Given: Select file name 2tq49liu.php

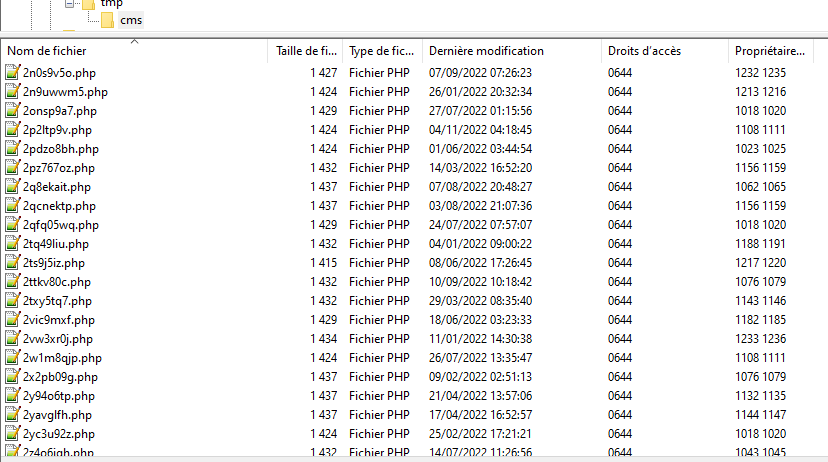Looking at the screenshot, I should pyautogui.click(x=55, y=244).
